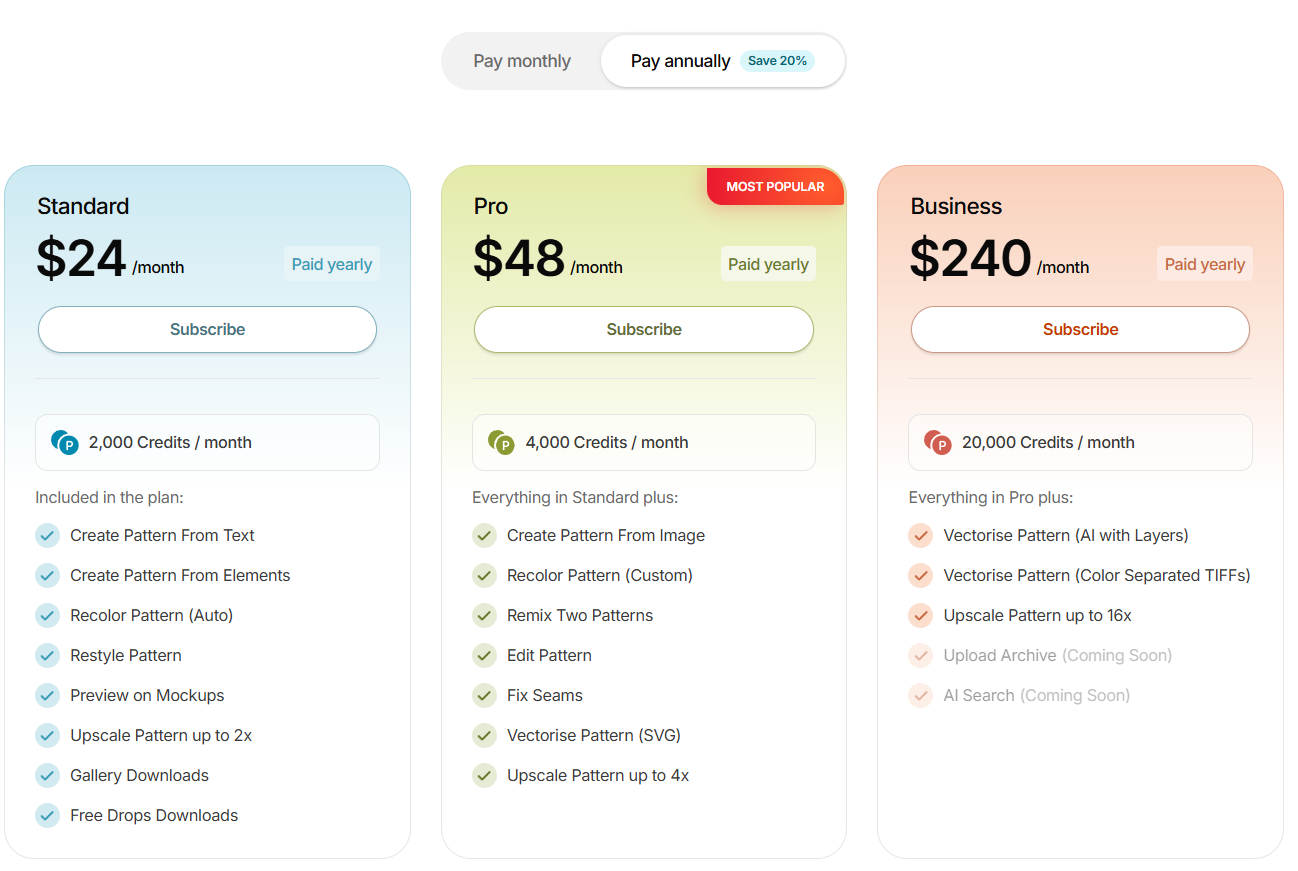Click the MOST POPULAR ribbon badge
The height and width of the screenshot is (871, 1298).
775,186
